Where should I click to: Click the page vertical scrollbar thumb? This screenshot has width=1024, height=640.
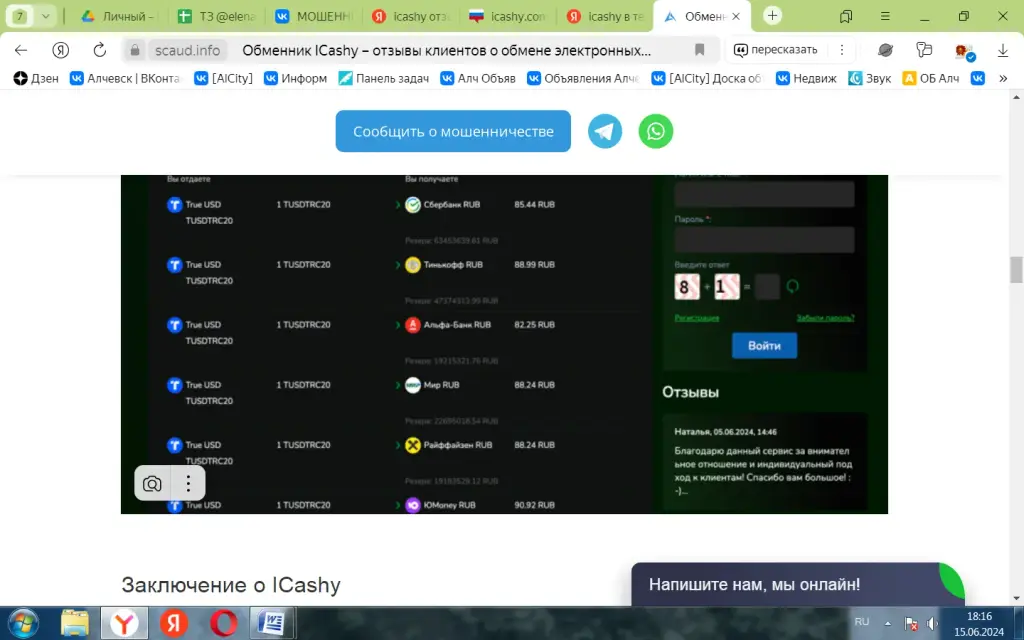coord(1016,270)
